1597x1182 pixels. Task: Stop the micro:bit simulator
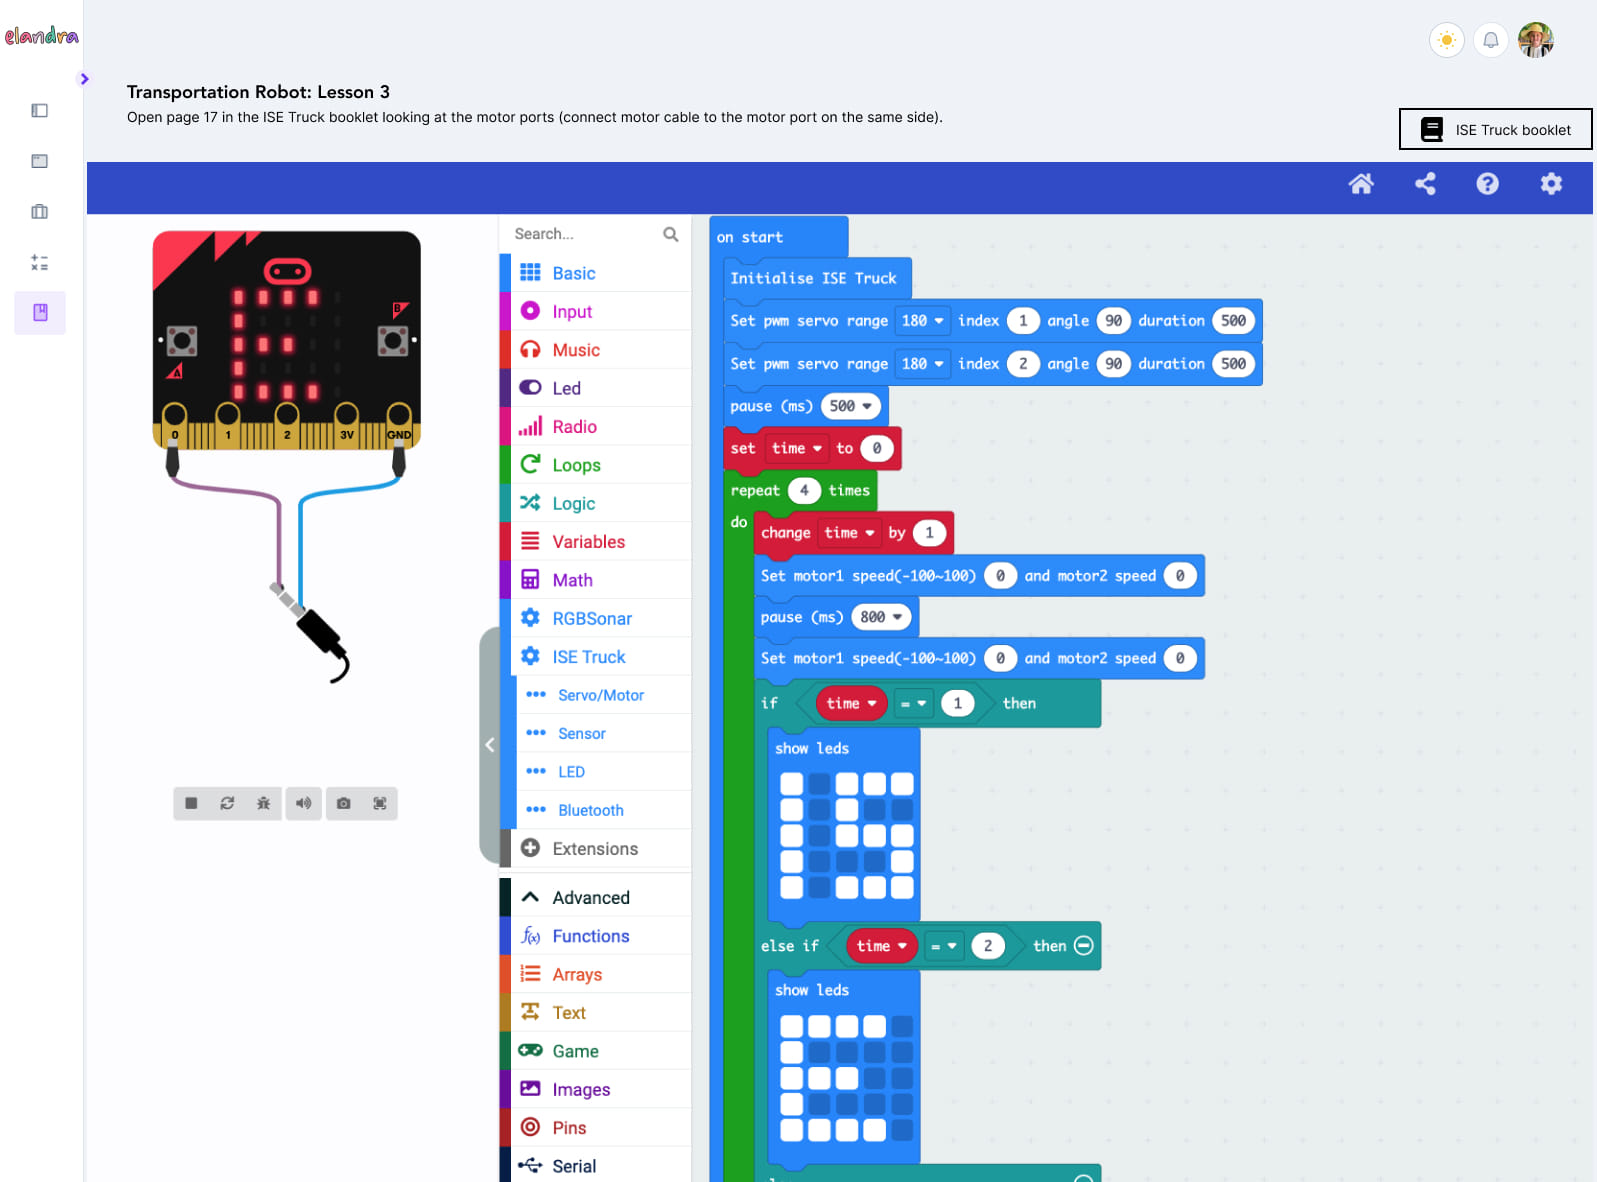point(192,804)
